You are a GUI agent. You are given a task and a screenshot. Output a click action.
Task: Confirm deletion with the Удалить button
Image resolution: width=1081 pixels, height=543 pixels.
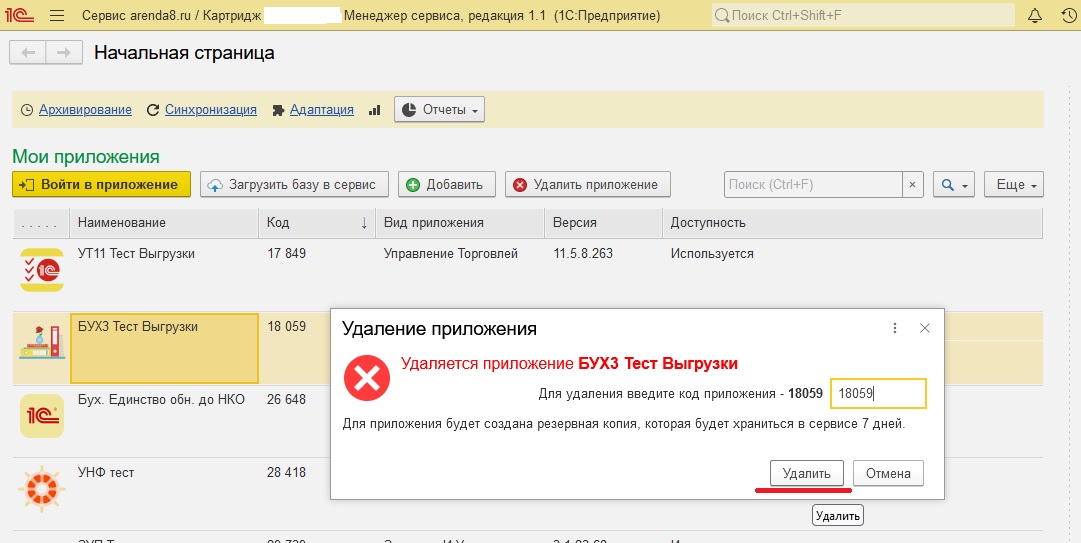click(x=807, y=473)
